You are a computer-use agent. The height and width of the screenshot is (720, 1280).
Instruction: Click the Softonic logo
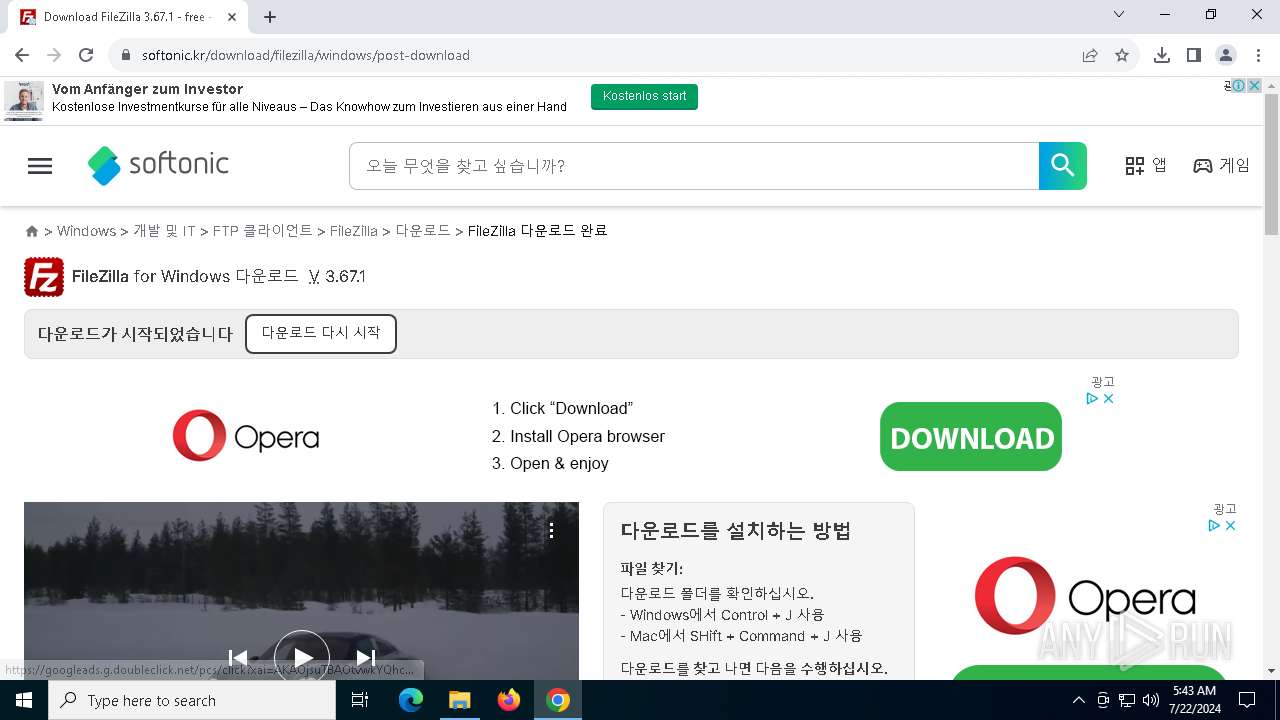tap(158, 165)
